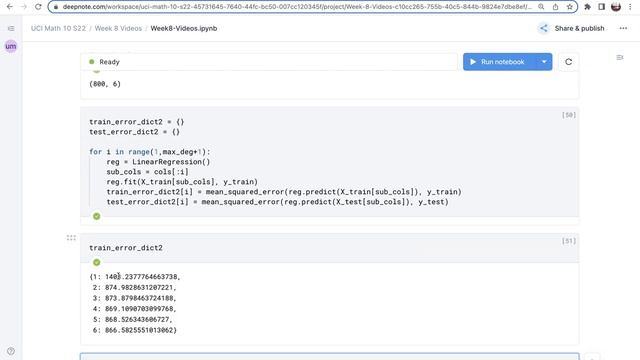640x360 pixels.
Task: Go back in browser history
Action: tap(9, 7)
